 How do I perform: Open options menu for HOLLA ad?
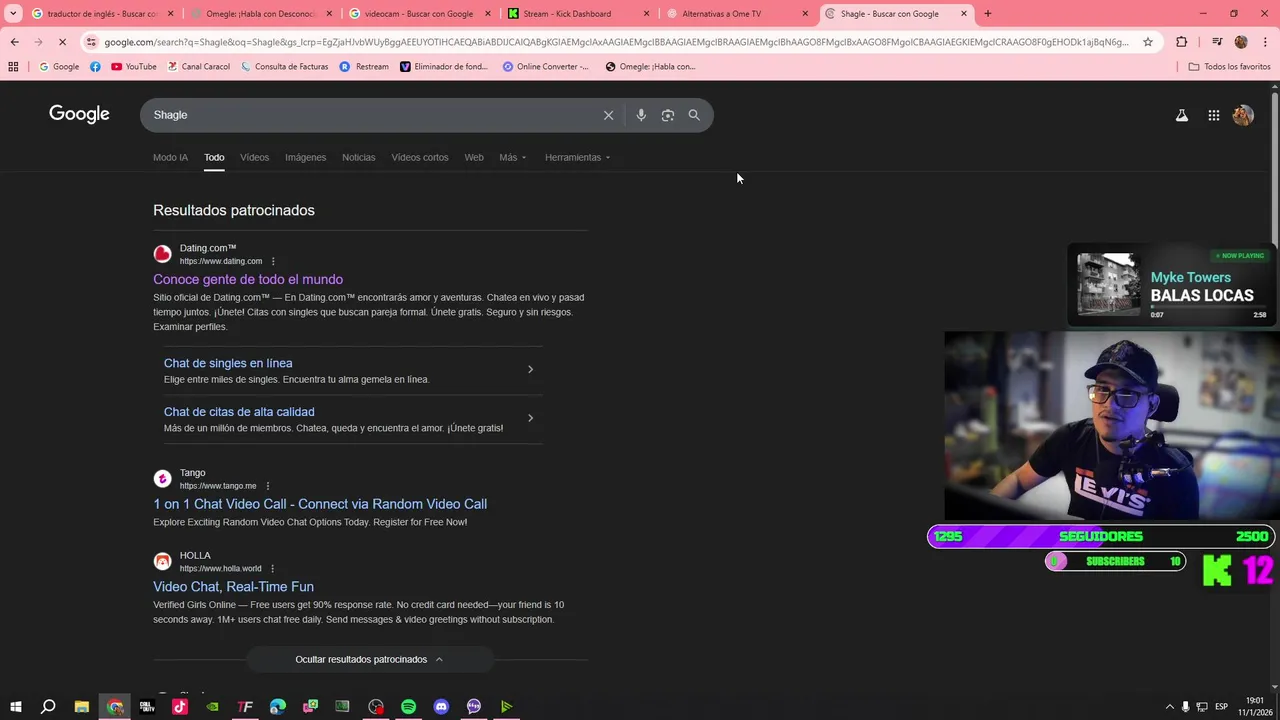click(x=272, y=569)
